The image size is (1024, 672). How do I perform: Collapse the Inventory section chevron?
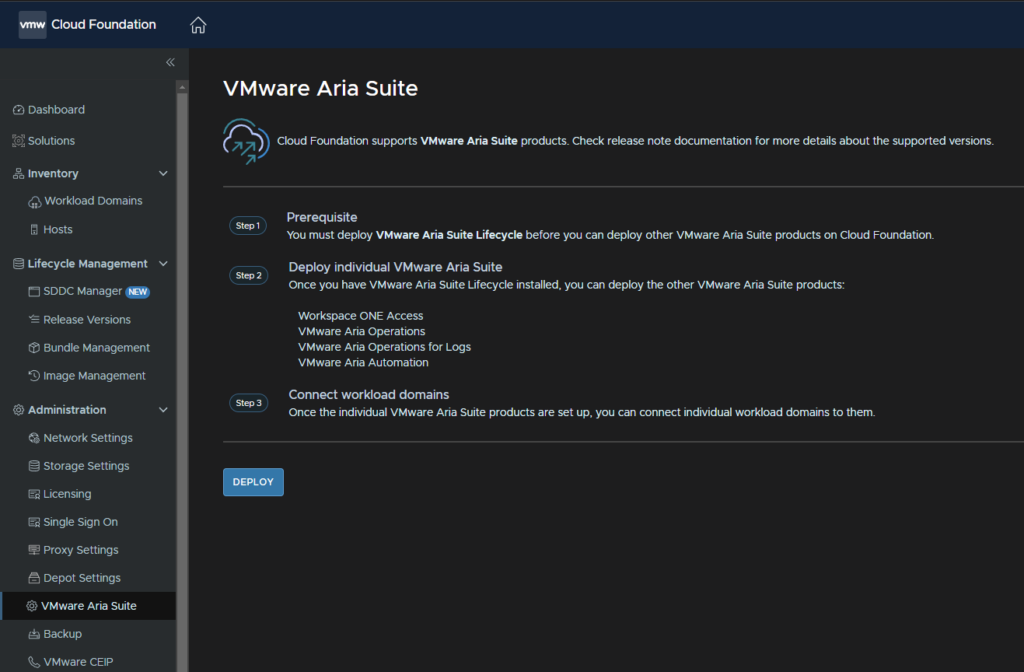tap(163, 174)
